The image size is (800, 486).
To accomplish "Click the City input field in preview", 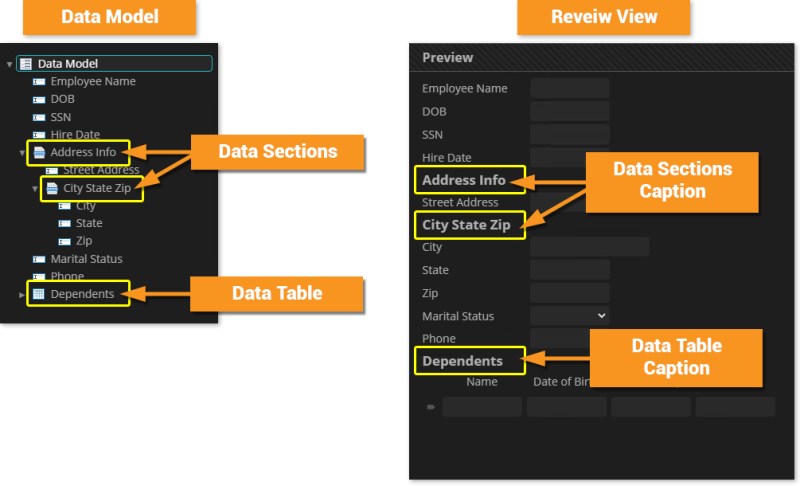I will (x=589, y=247).
